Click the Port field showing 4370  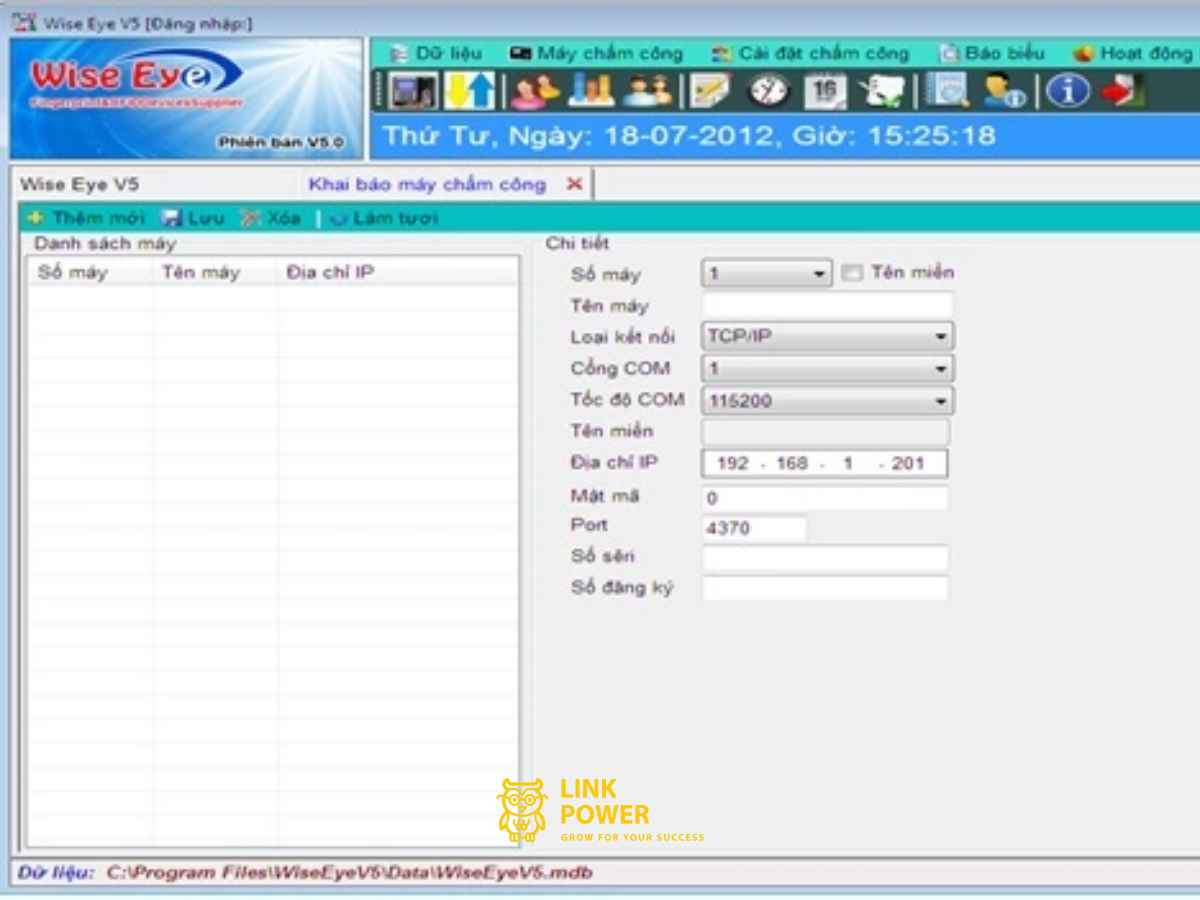pyautogui.click(x=754, y=527)
